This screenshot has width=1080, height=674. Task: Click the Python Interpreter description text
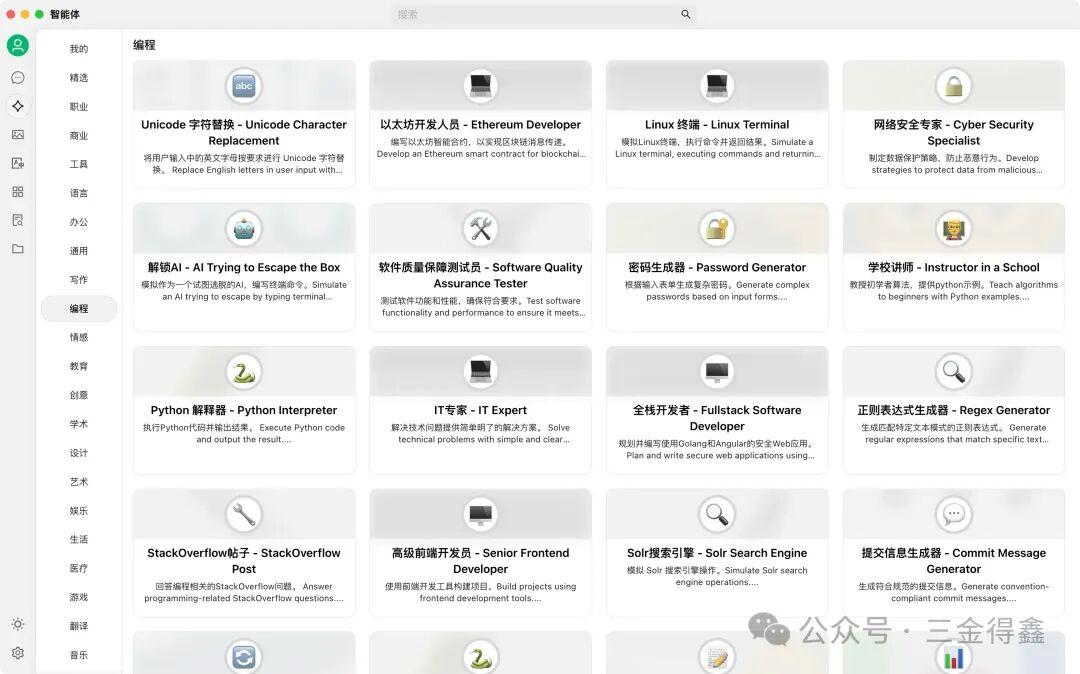(x=244, y=433)
